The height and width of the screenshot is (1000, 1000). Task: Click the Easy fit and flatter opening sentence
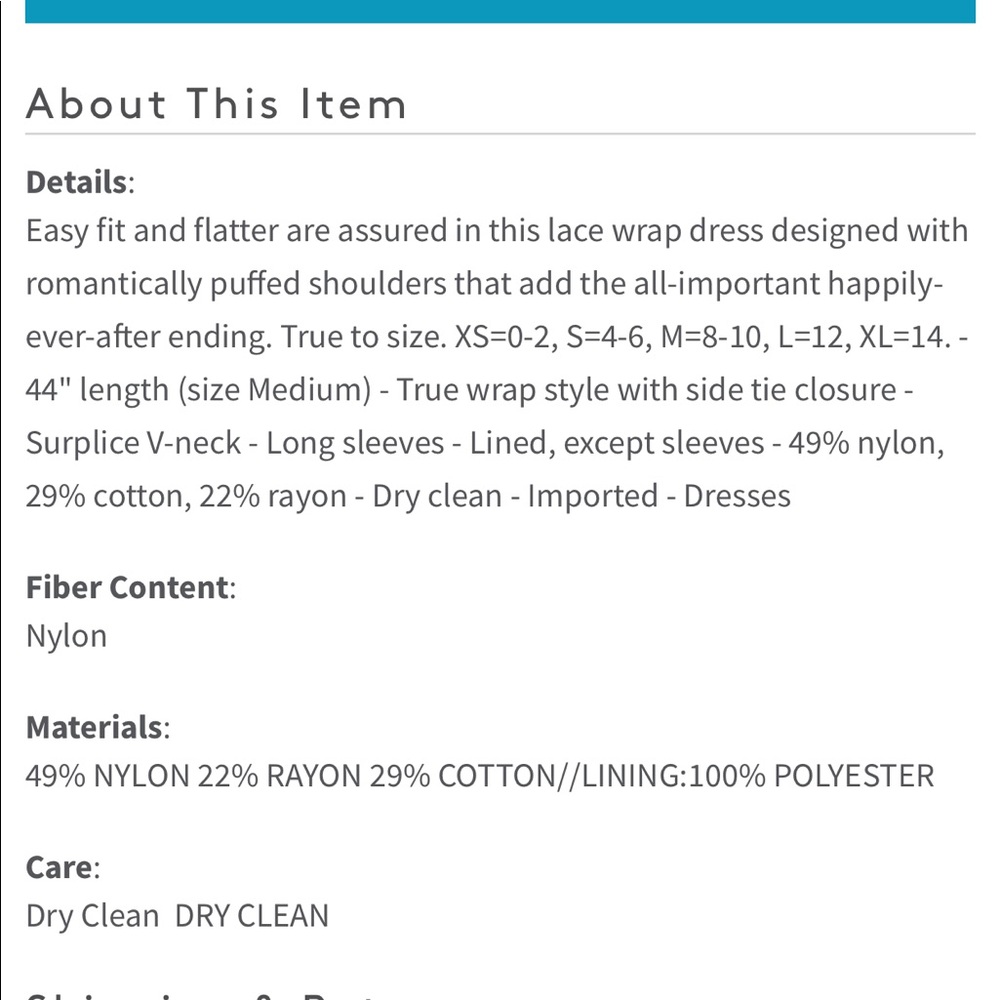(497, 283)
